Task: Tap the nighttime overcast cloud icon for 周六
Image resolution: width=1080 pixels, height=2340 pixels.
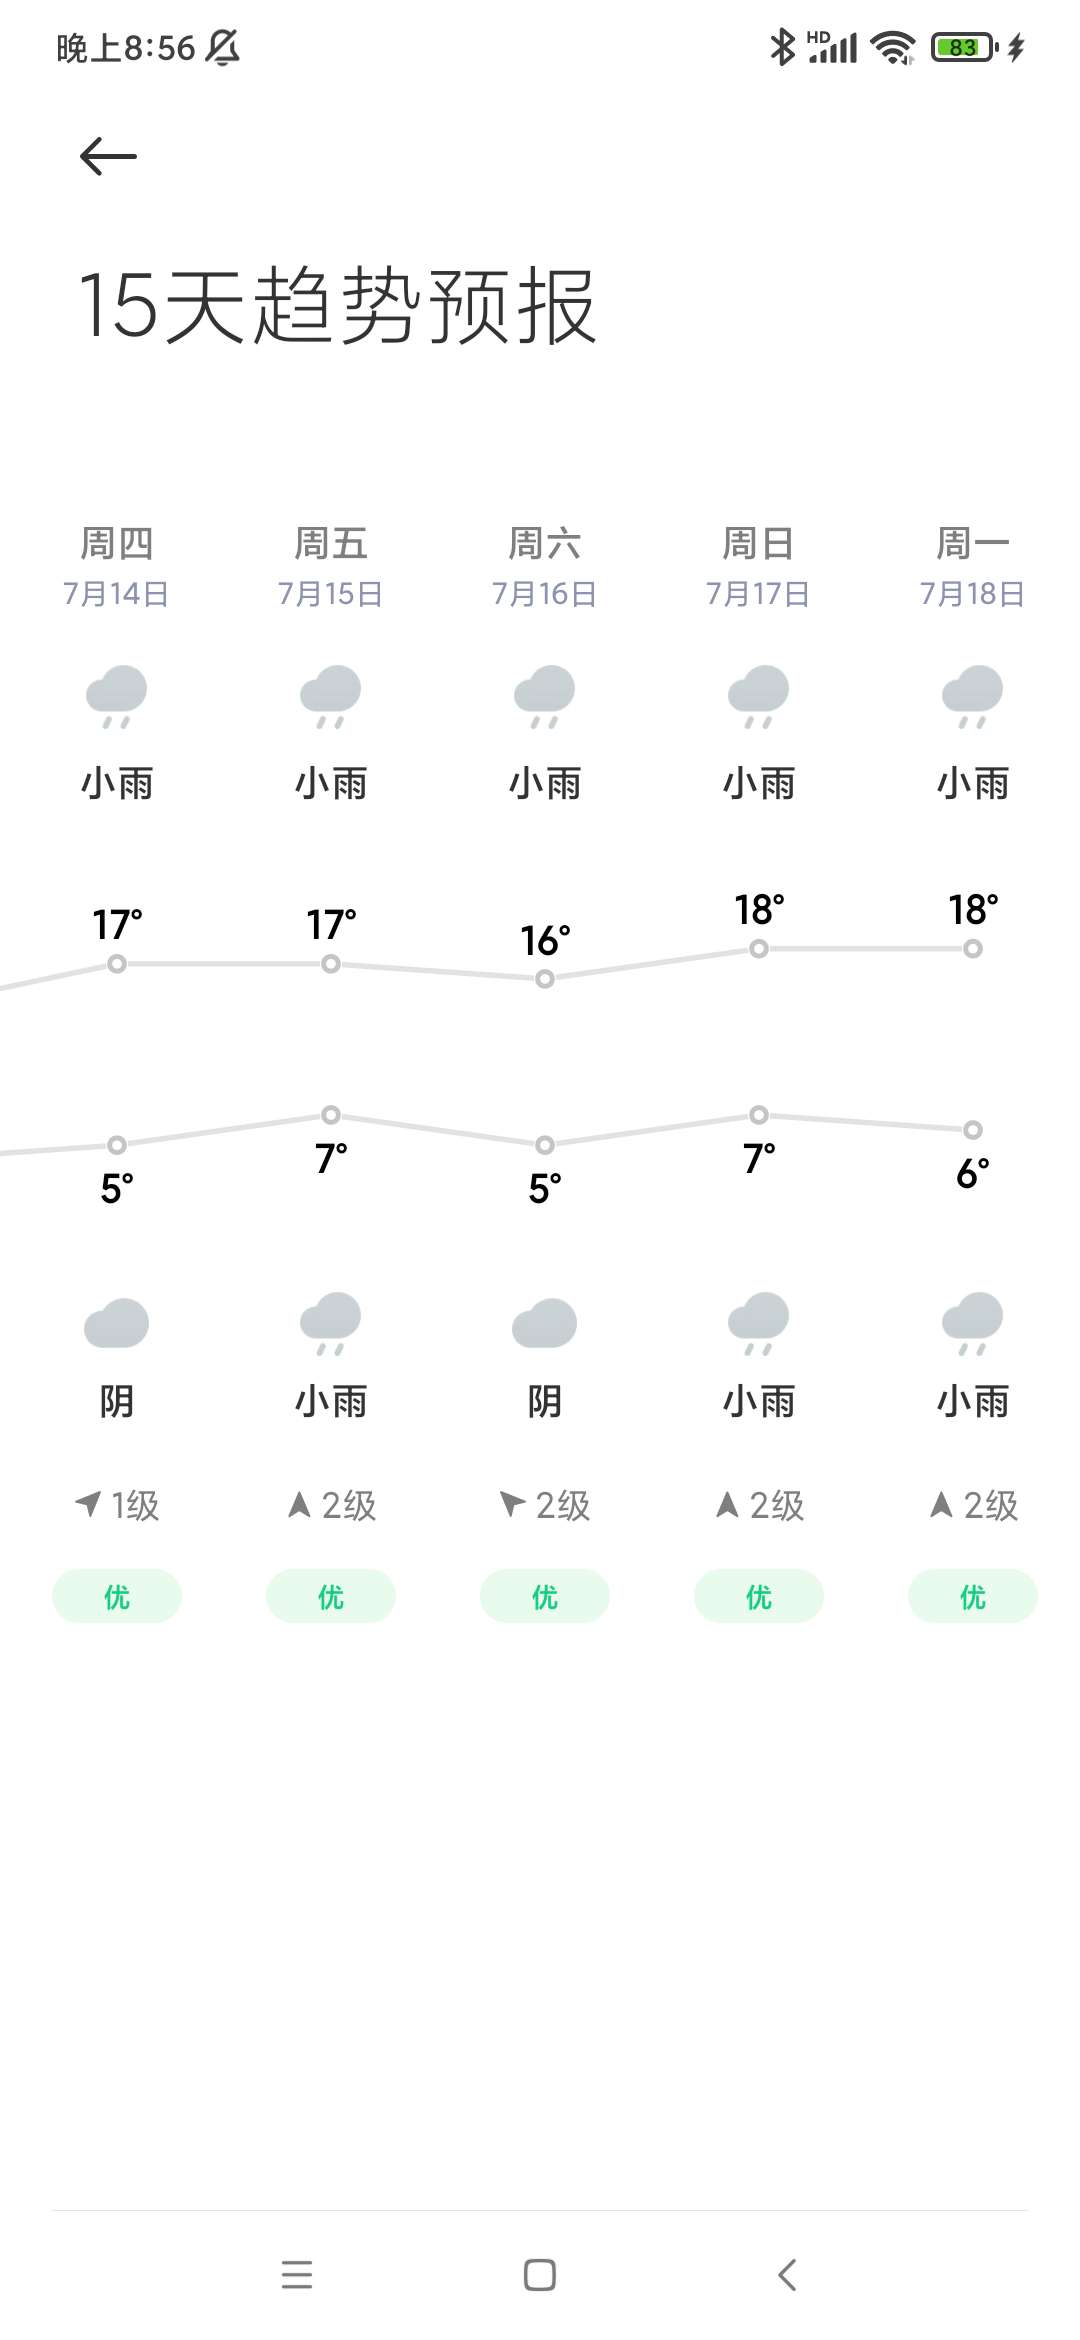Action: pos(545,1323)
